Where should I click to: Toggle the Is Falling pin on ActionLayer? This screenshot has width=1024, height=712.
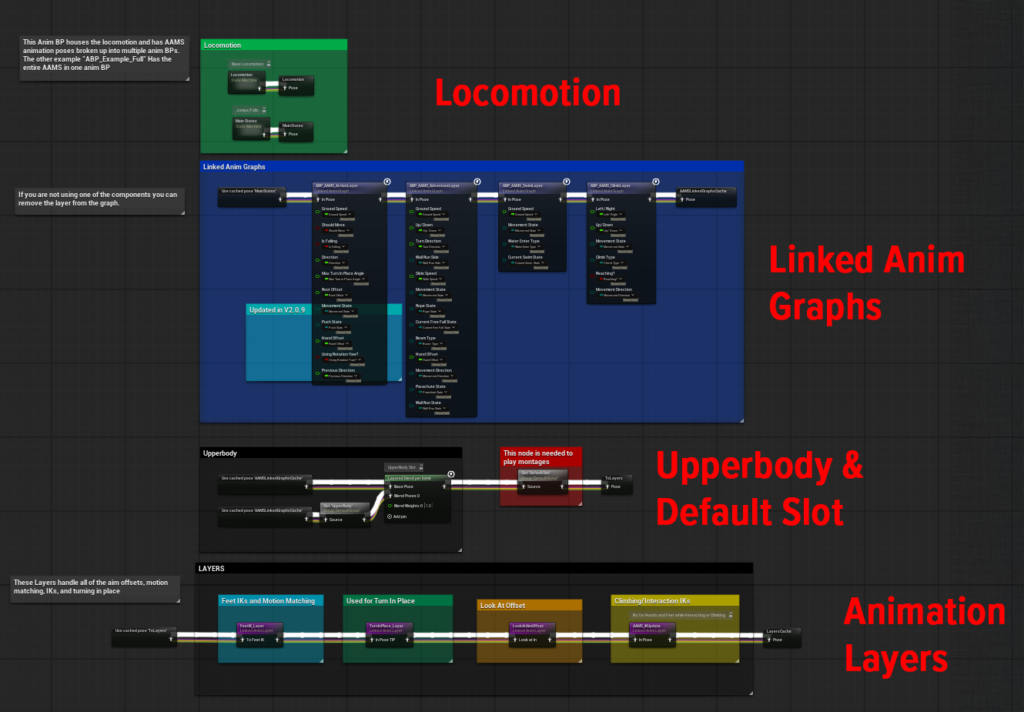point(318,242)
